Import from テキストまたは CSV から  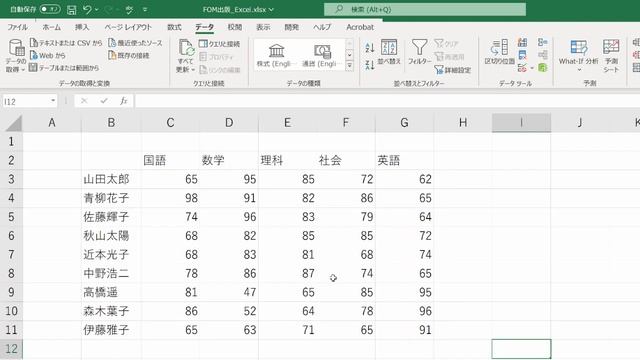point(66,43)
